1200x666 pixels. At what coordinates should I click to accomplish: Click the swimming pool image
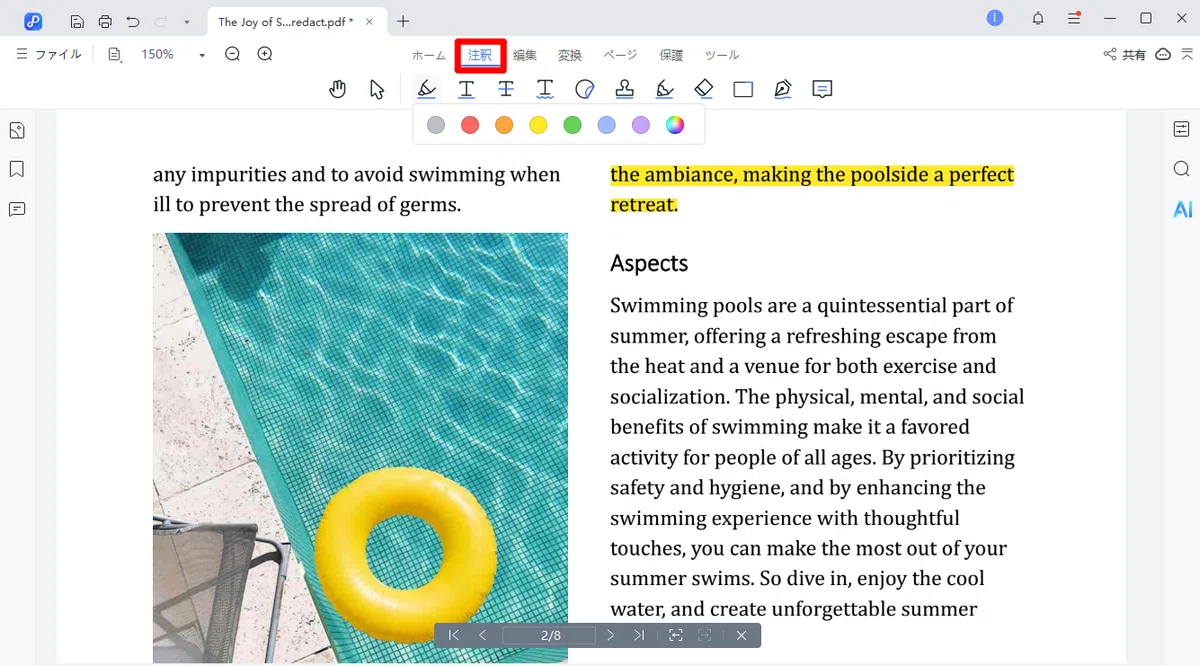(360, 447)
